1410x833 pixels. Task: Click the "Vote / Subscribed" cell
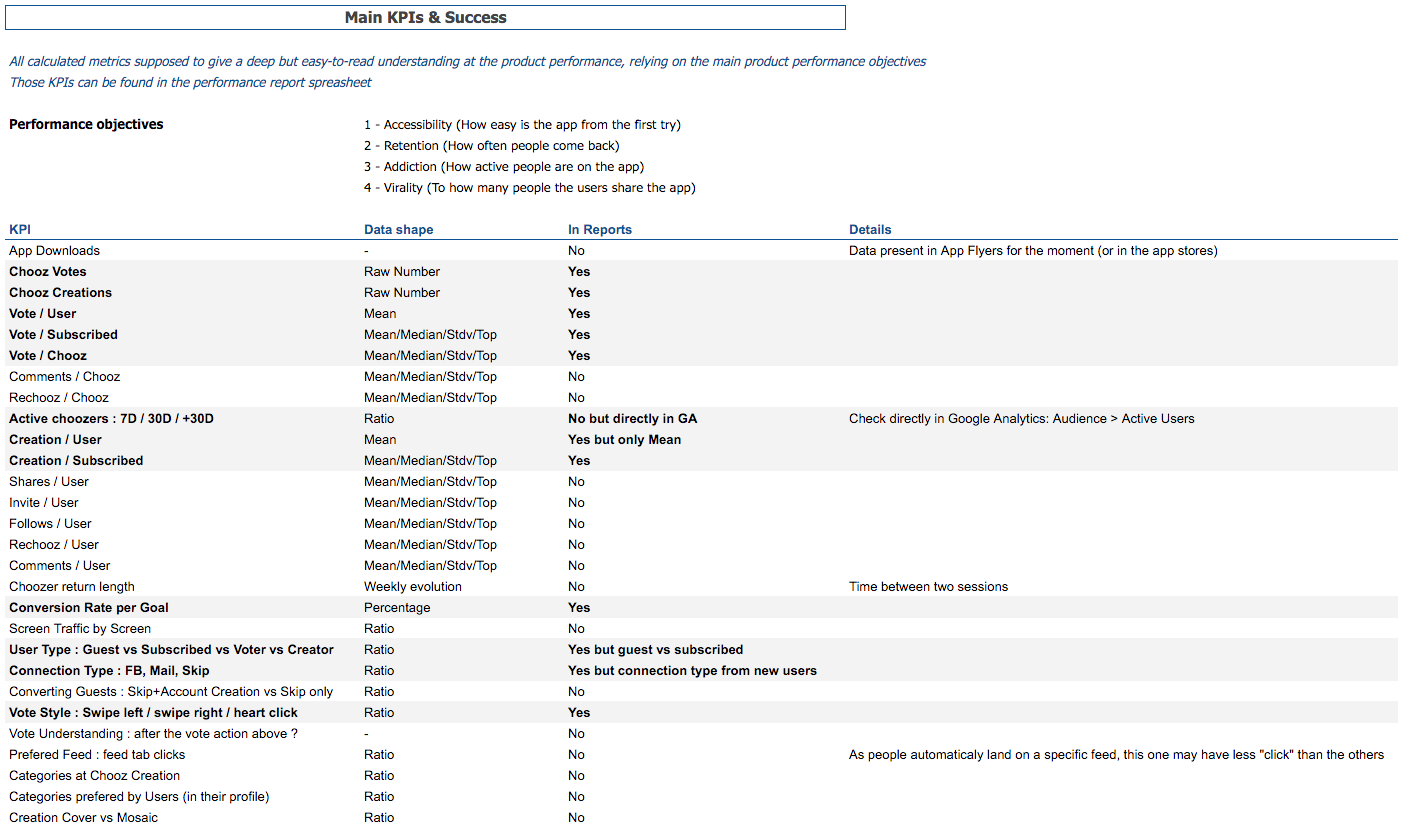pyautogui.click(x=64, y=335)
